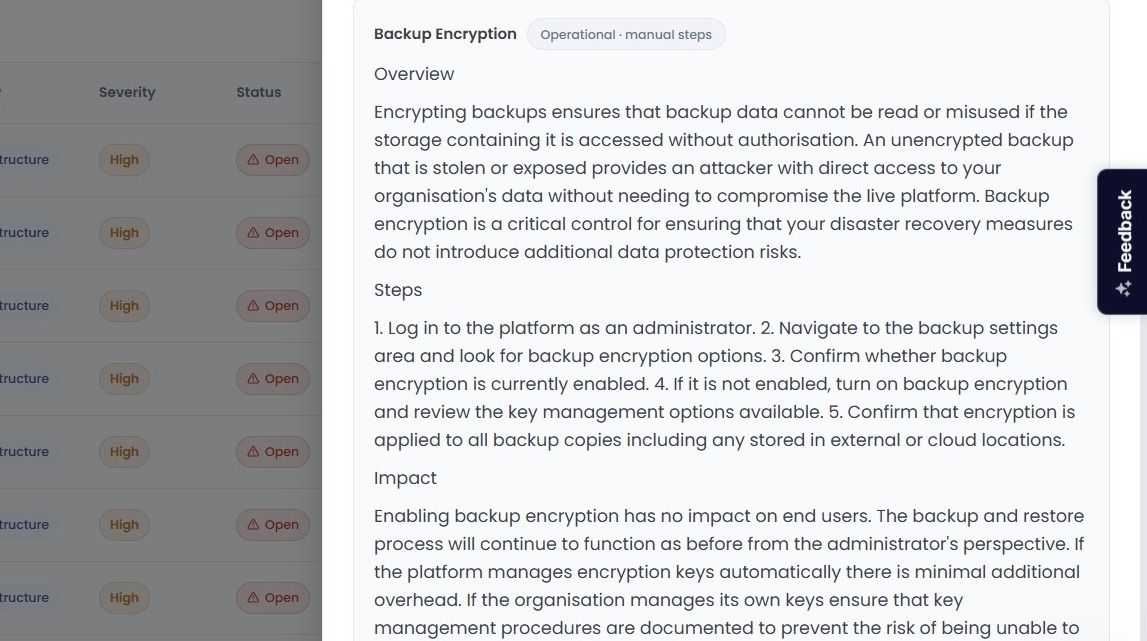The image size is (1147, 641).
Task: Click the Operational manual steps badge
Action: click(625, 34)
